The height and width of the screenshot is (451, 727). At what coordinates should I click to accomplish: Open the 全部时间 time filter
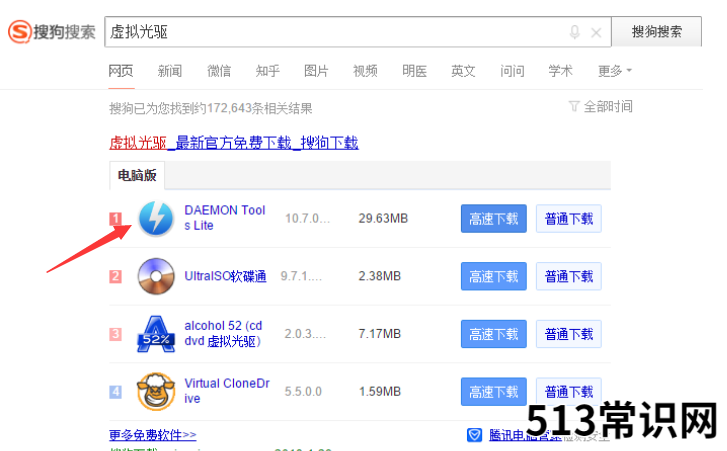[608, 107]
